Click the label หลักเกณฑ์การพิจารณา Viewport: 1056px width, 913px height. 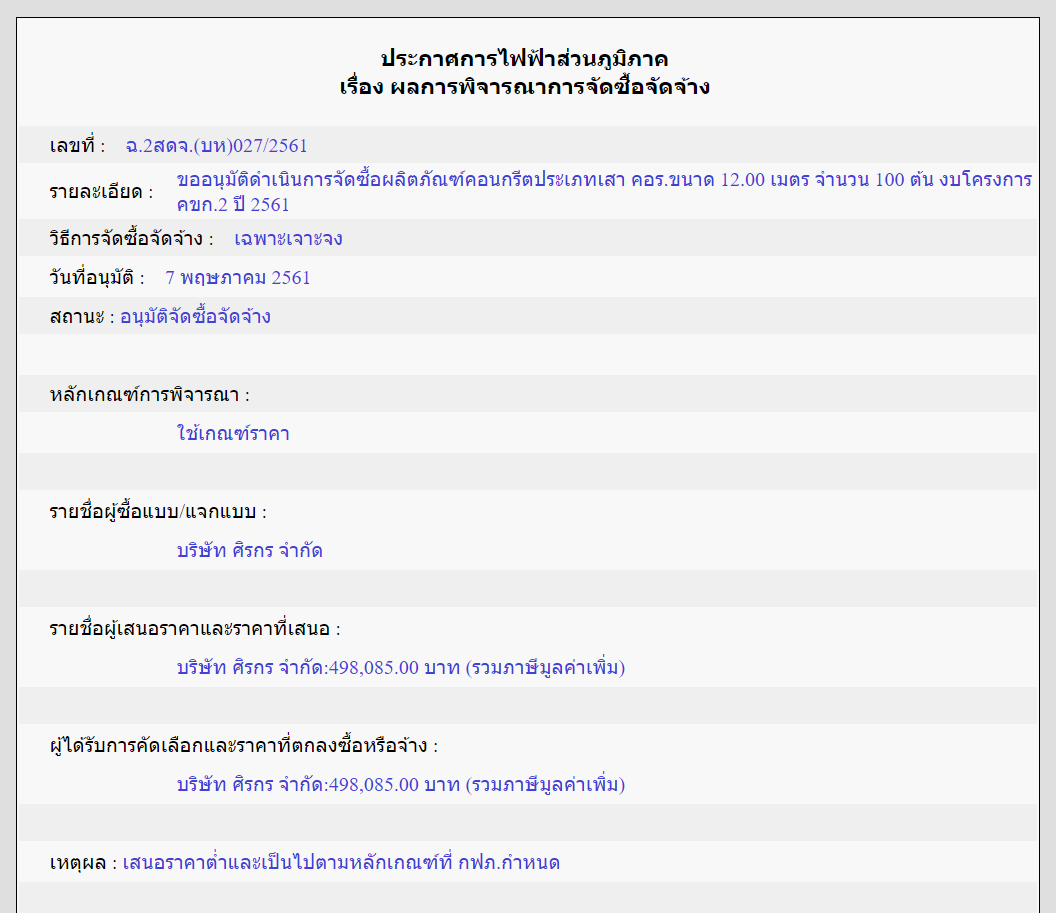(150, 395)
